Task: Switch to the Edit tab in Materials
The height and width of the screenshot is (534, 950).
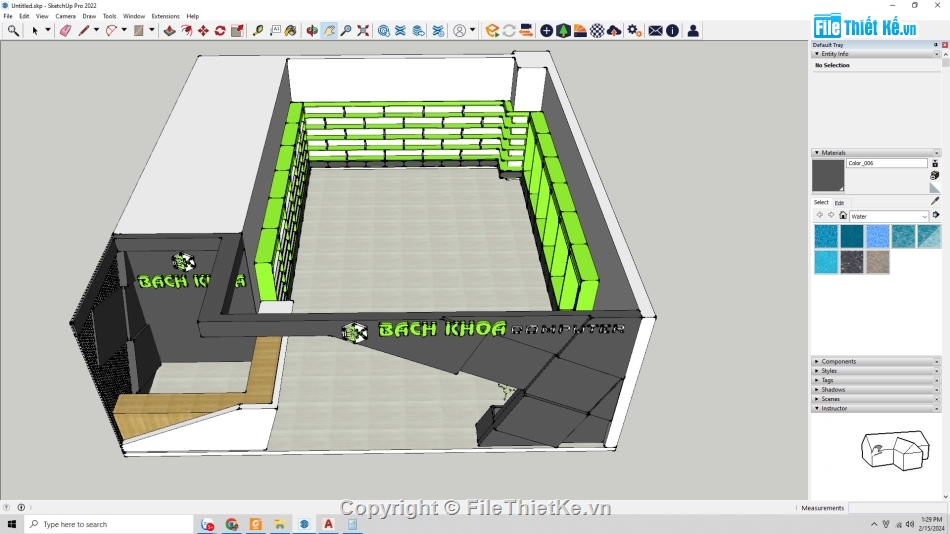Action: [x=839, y=203]
